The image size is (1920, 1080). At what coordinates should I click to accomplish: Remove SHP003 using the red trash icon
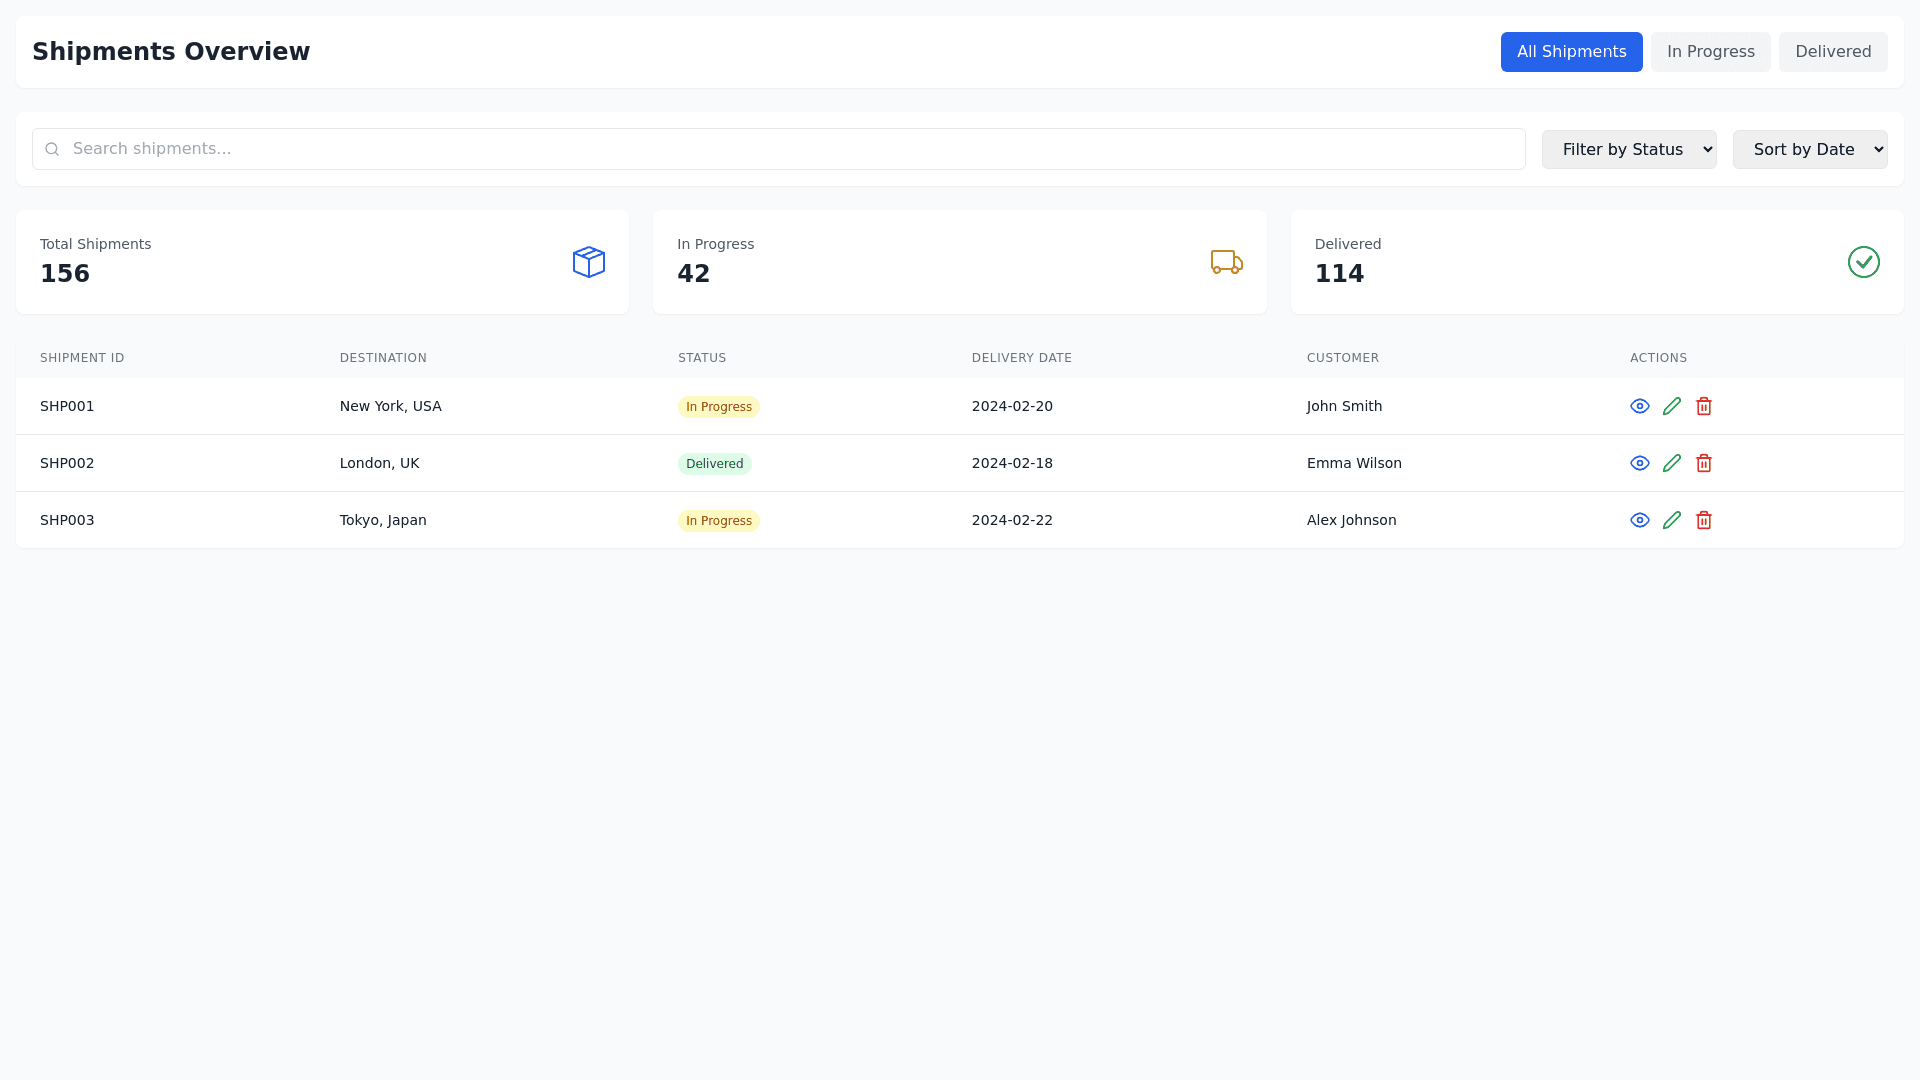[x=1704, y=520]
